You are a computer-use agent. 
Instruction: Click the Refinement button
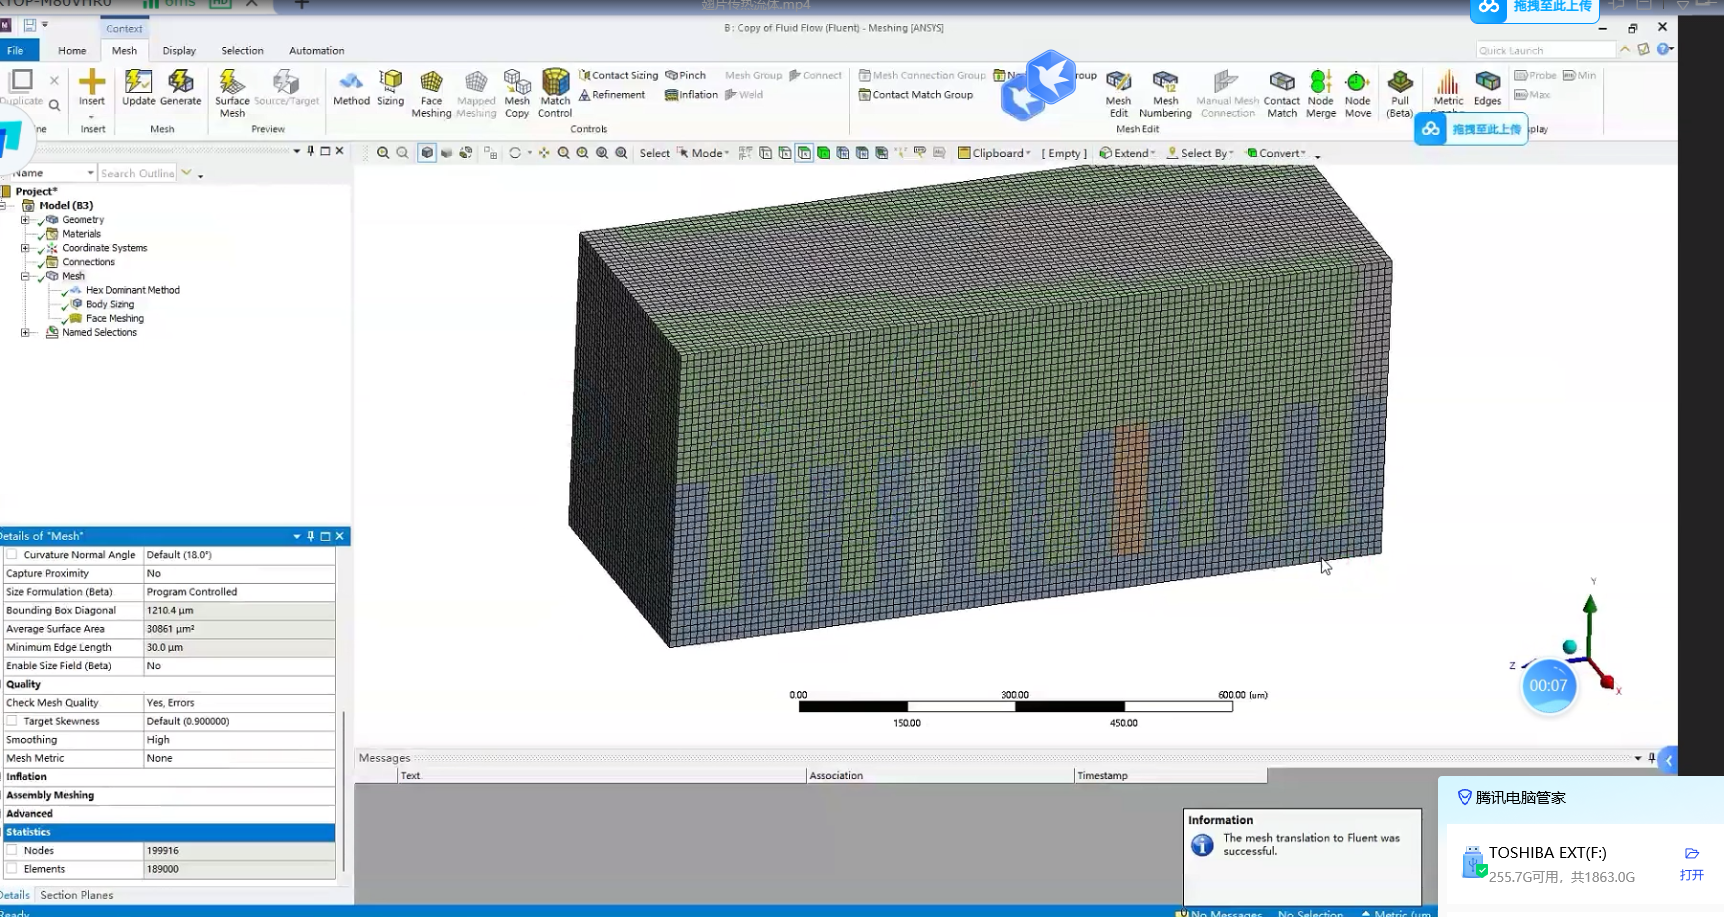tap(611, 95)
